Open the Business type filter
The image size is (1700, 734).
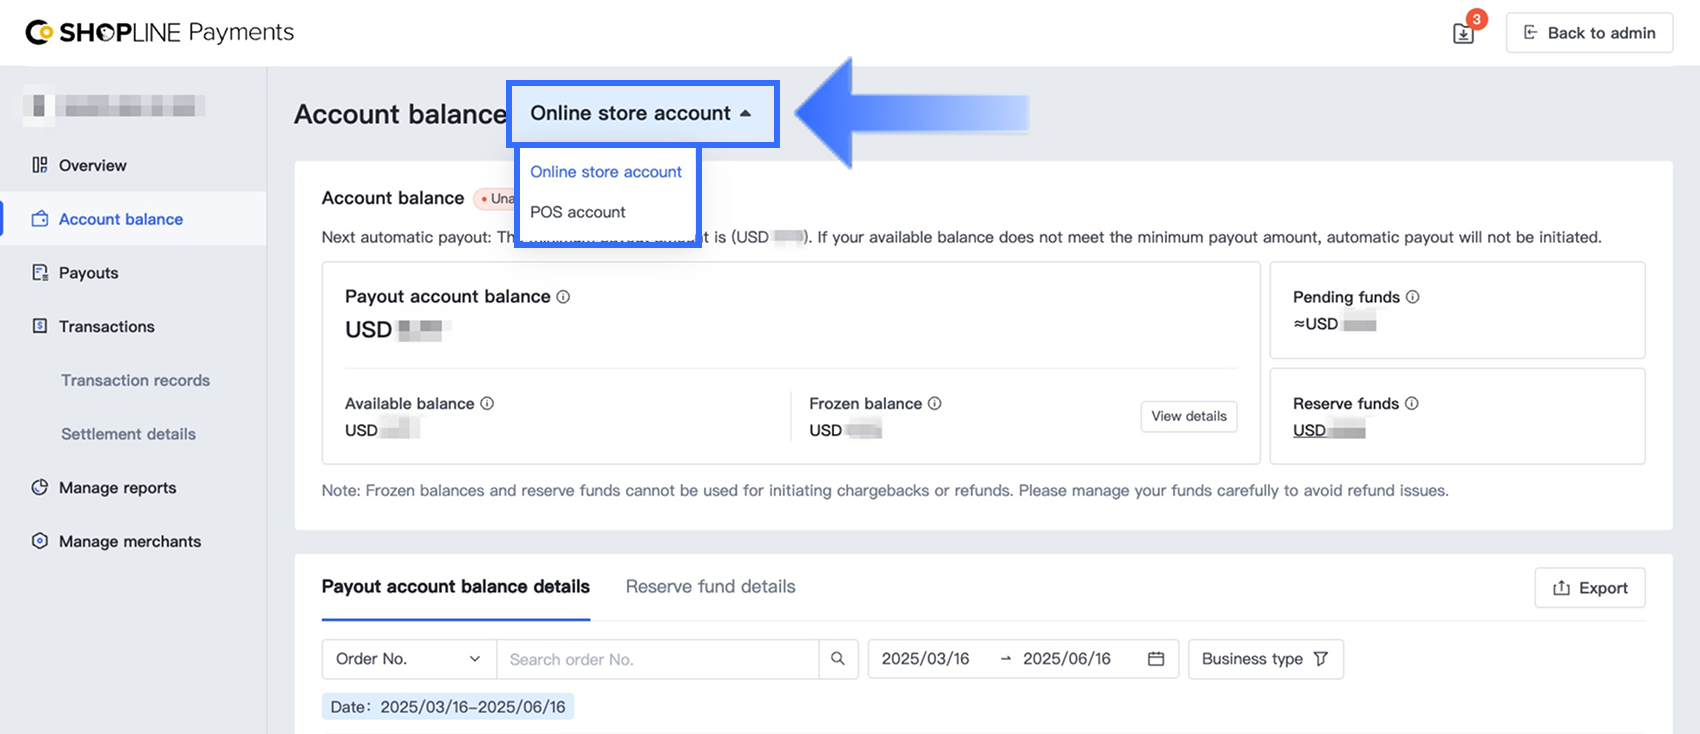coord(1264,659)
